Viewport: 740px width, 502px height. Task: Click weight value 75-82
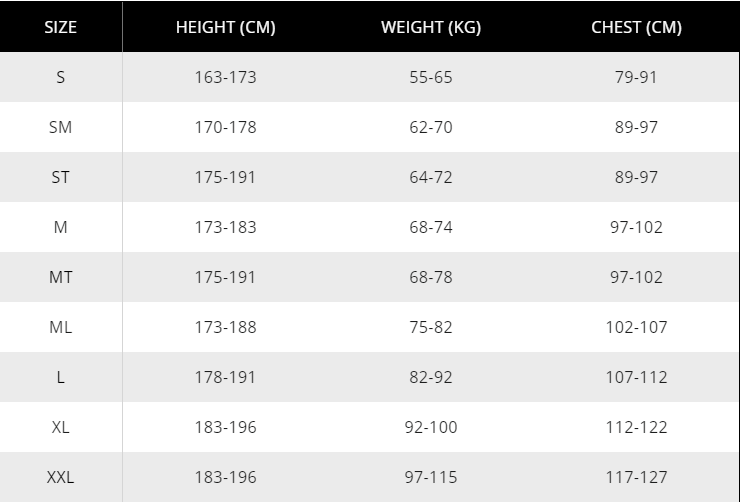(x=431, y=327)
